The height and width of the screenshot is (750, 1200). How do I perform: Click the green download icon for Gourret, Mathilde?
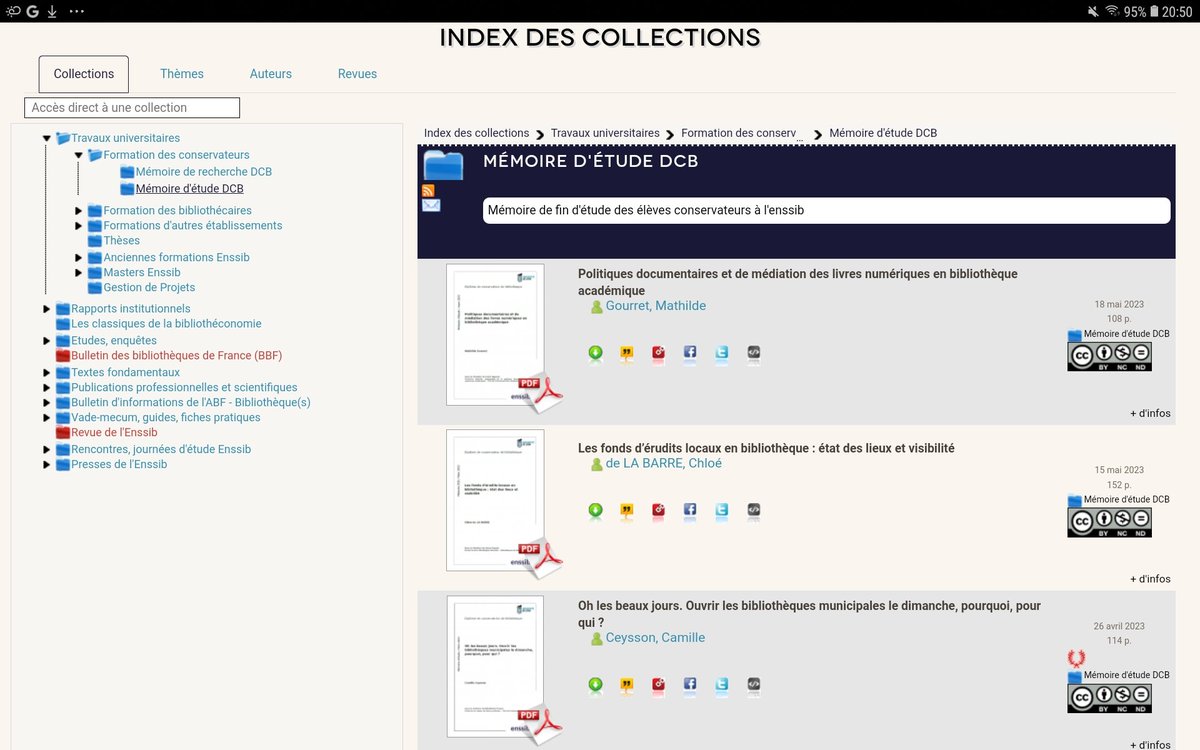(x=595, y=352)
